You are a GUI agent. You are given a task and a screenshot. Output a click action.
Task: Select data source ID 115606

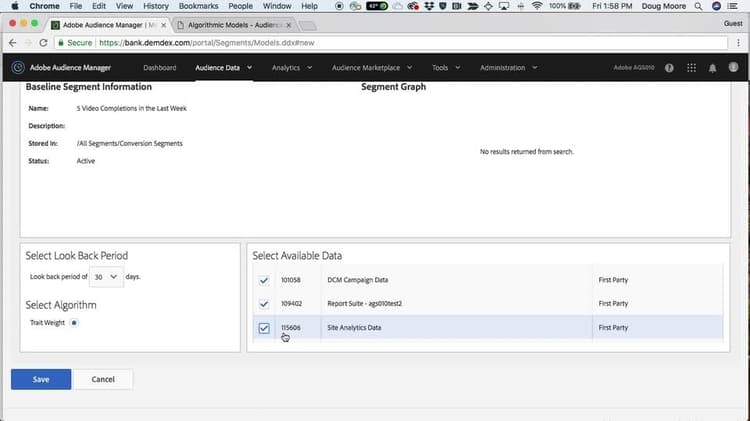[x=291, y=328]
